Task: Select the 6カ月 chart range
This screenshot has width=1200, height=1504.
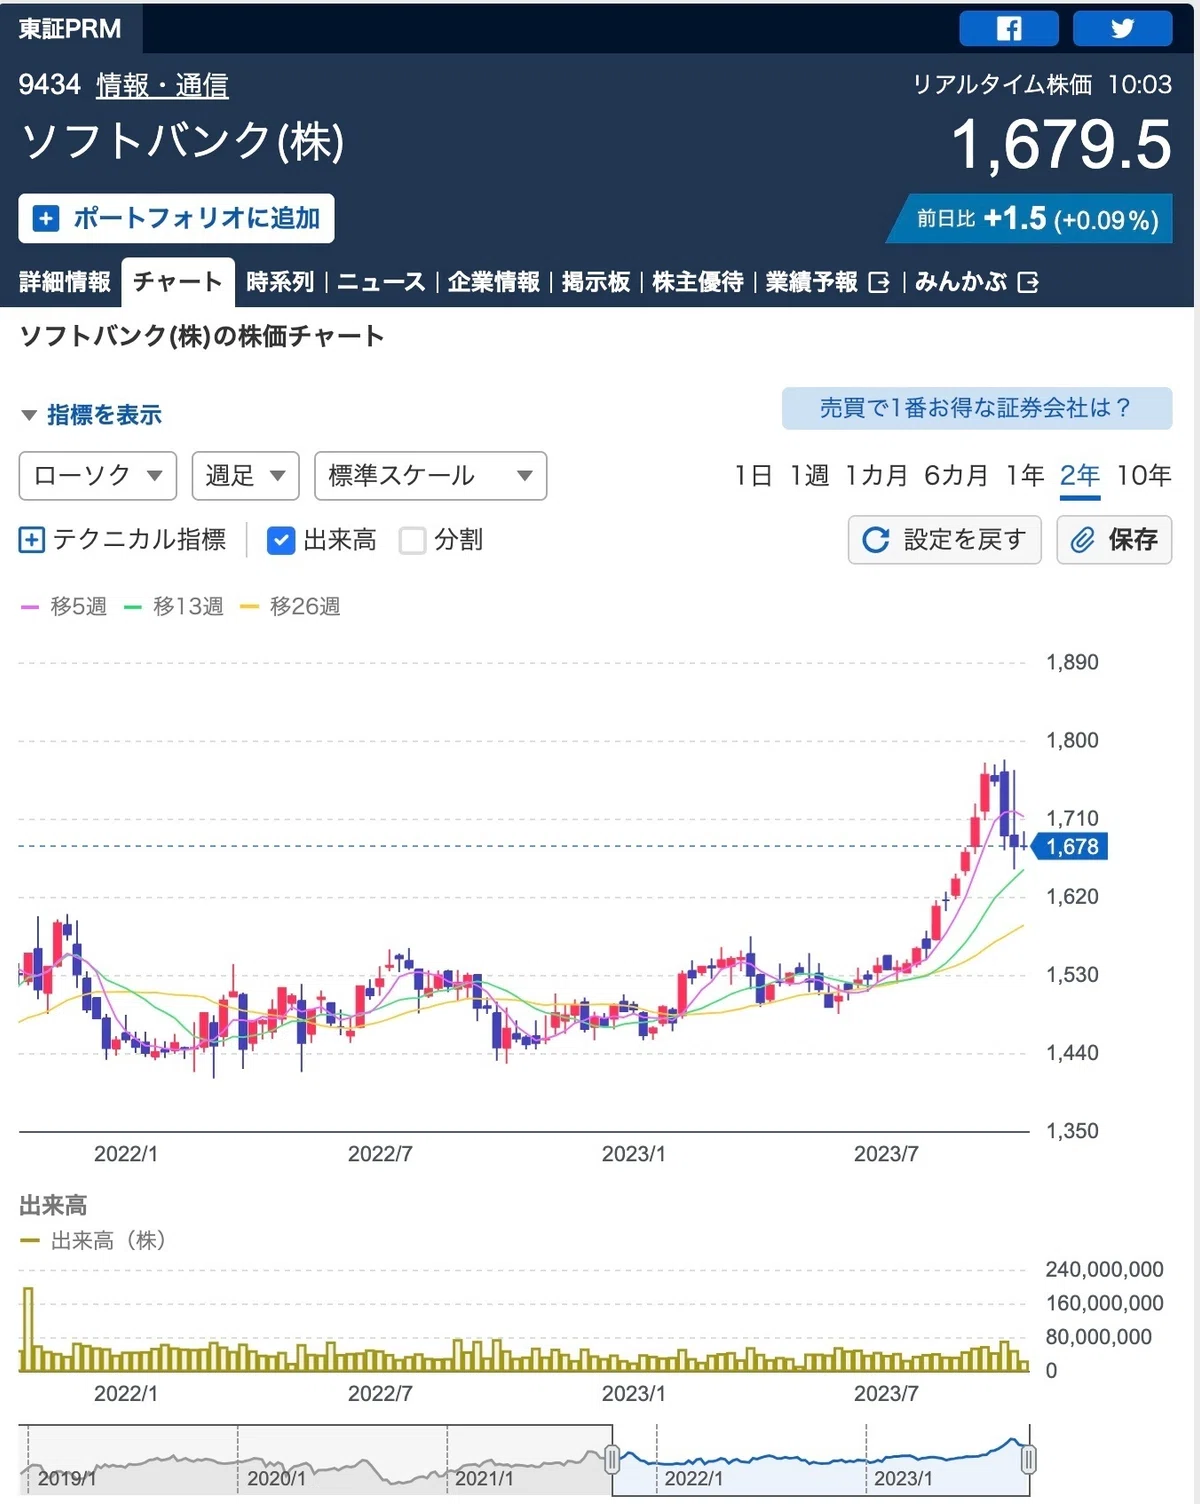Action: coord(956,476)
